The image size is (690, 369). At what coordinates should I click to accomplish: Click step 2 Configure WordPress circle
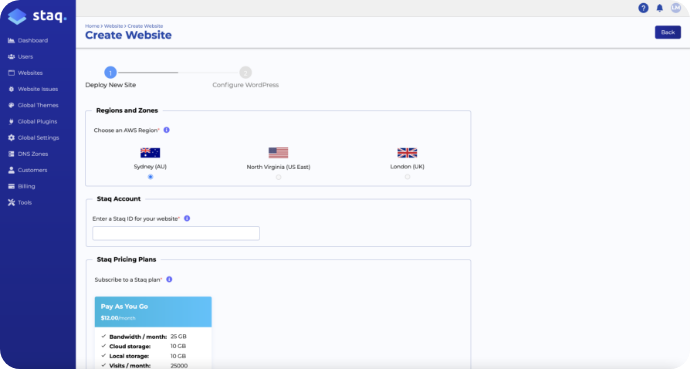(246, 73)
